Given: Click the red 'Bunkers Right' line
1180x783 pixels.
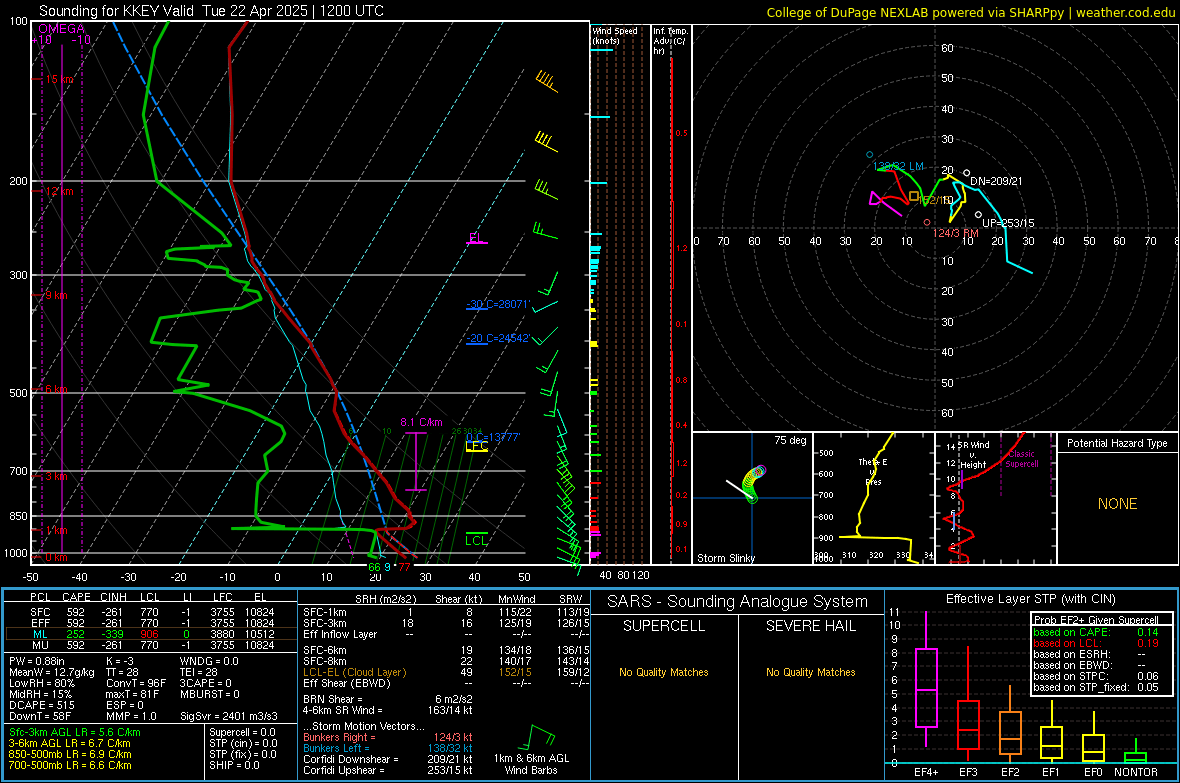Looking at the screenshot, I should pos(388,738).
